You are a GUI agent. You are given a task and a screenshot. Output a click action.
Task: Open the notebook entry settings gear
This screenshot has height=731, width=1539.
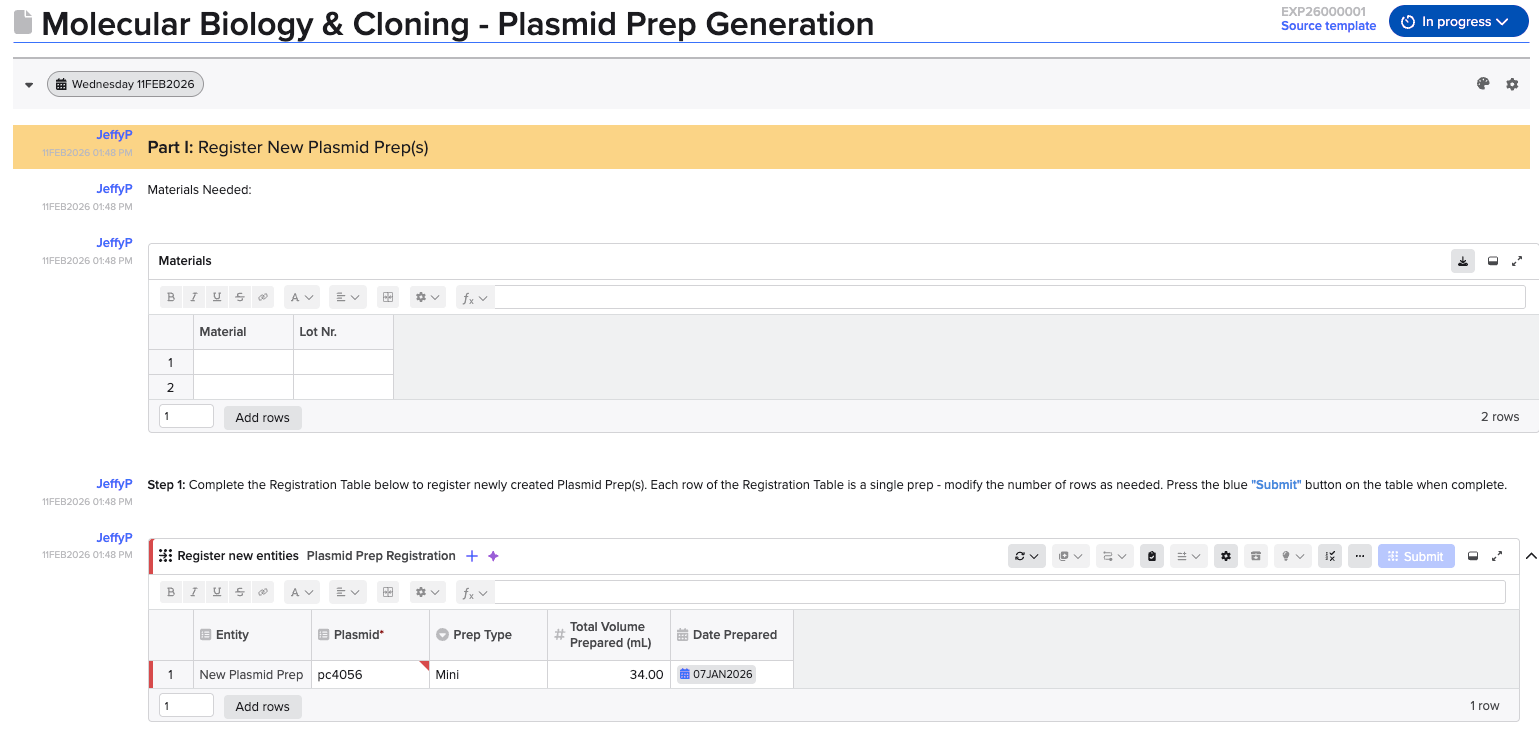(1512, 85)
